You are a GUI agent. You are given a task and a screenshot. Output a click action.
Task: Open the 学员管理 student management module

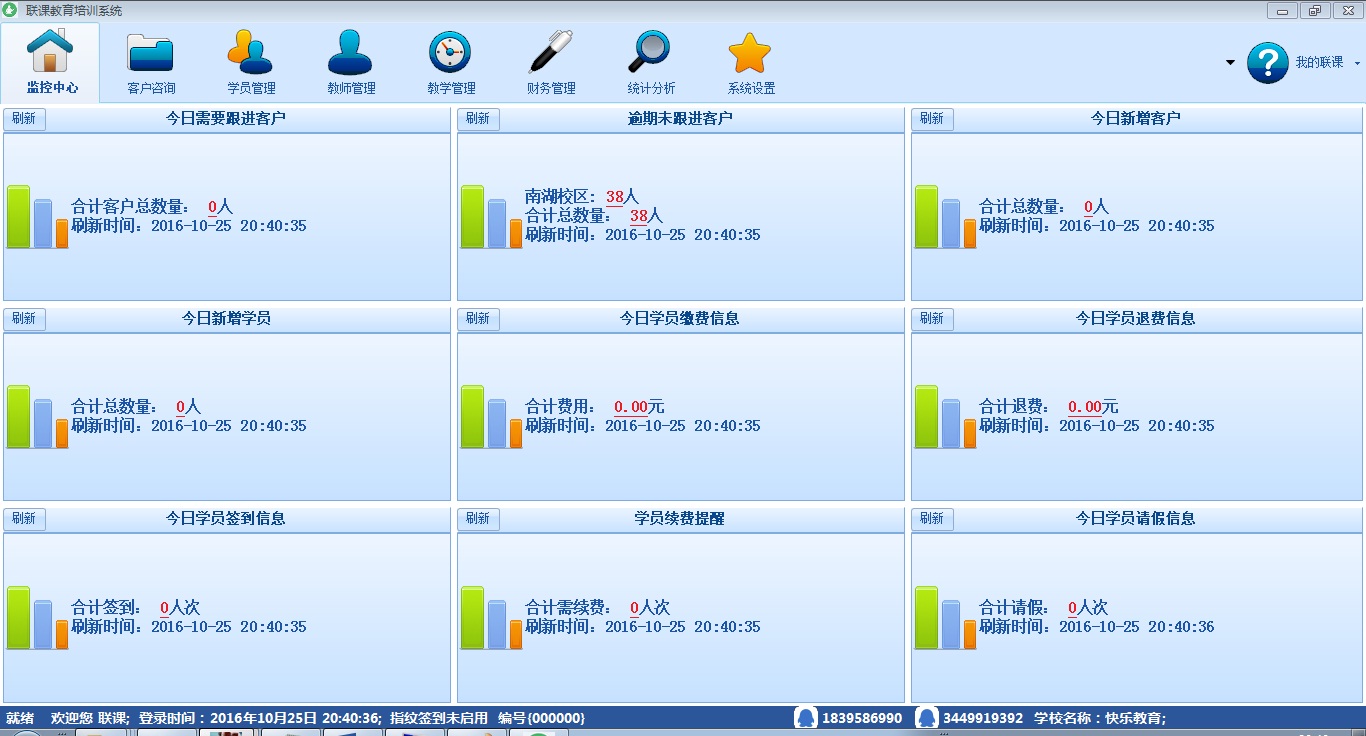point(249,60)
